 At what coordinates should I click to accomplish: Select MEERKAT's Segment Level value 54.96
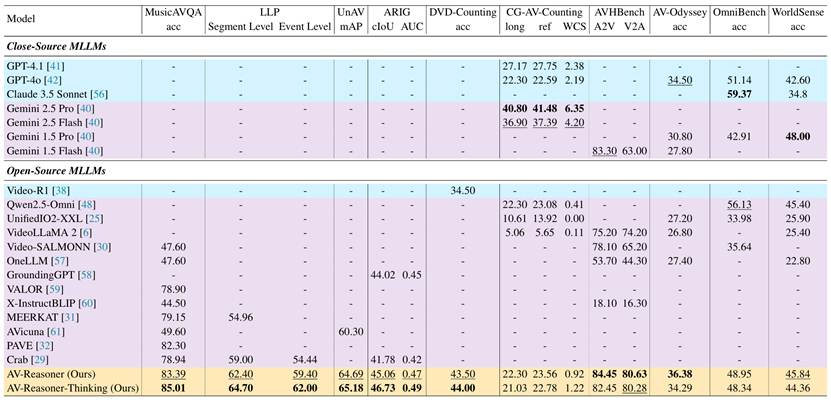pyautogui.click(x=239, y=318)
